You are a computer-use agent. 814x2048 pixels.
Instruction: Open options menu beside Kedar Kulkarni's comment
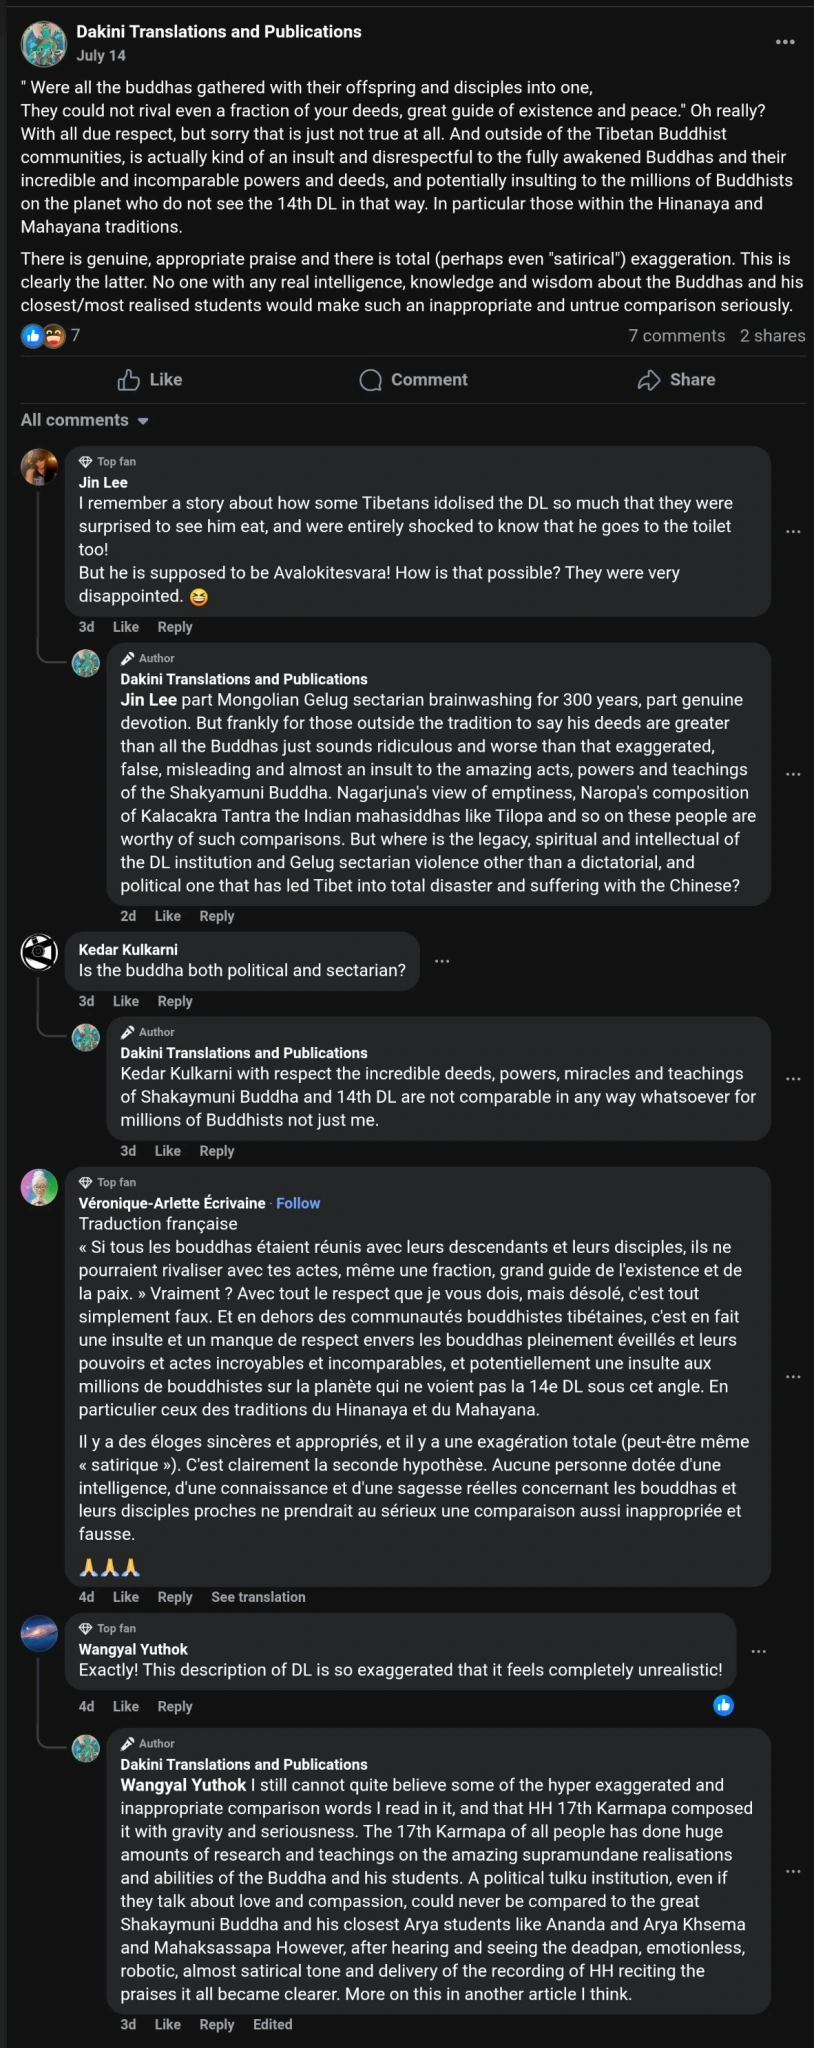click(442, 961)
